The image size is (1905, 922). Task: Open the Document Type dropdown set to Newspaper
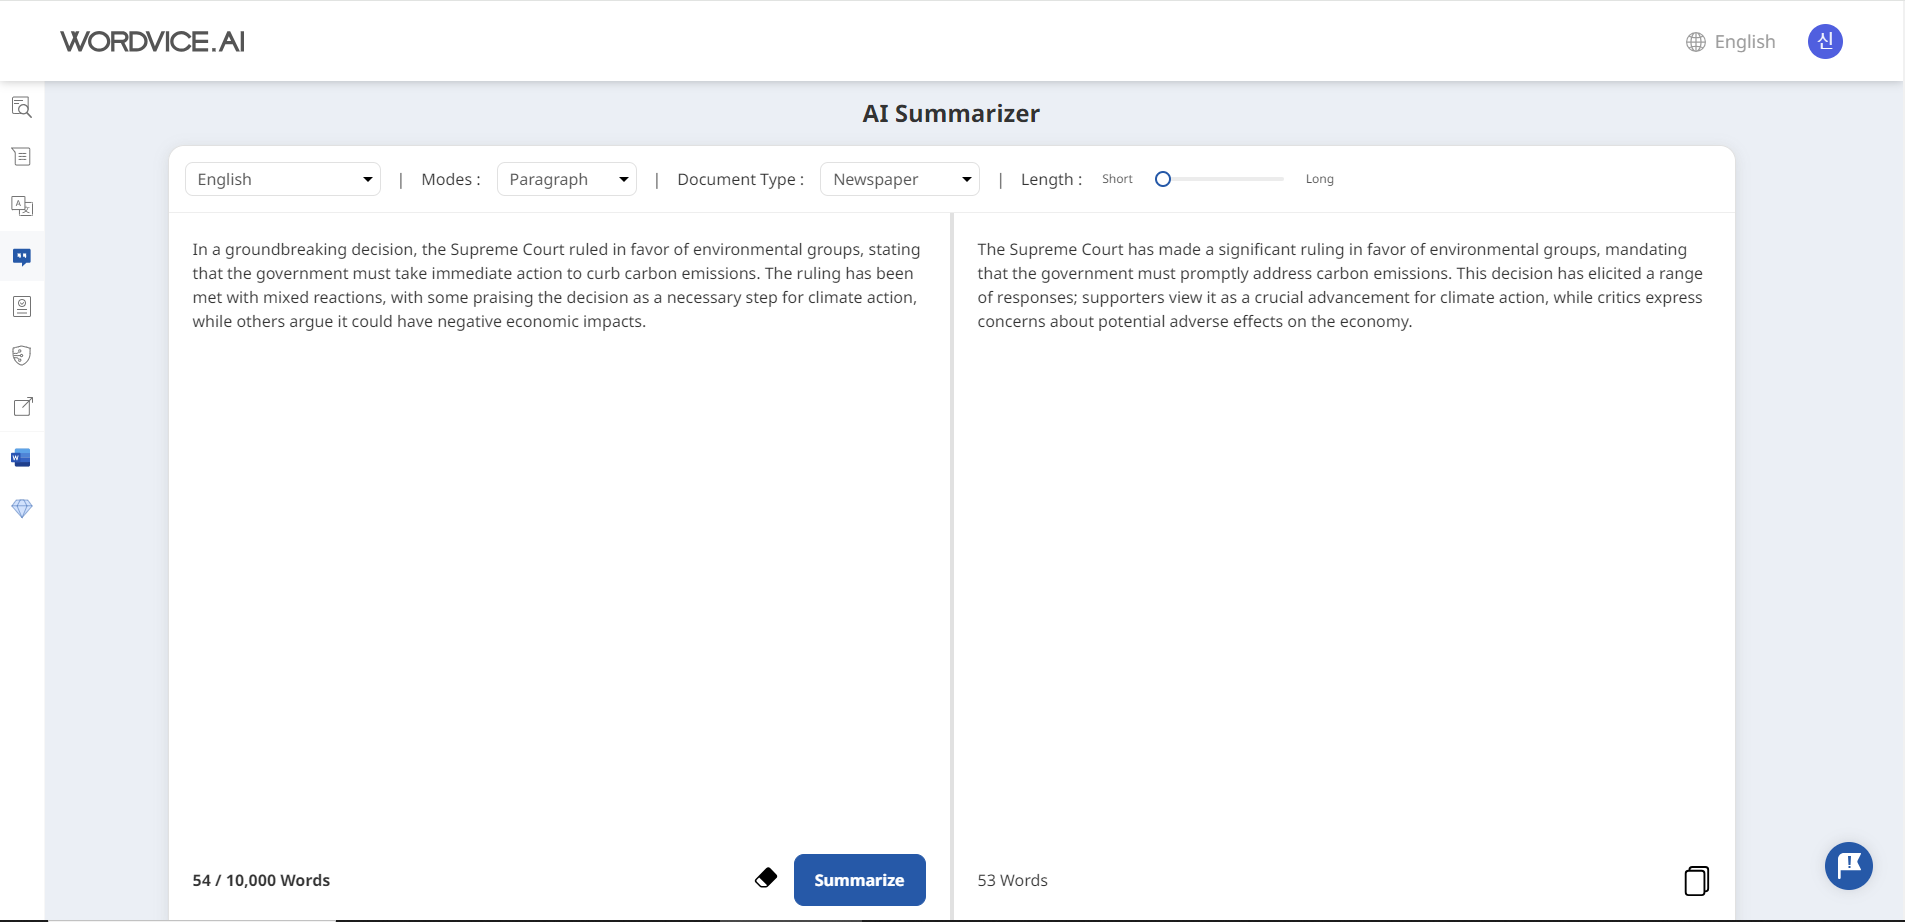899,179
